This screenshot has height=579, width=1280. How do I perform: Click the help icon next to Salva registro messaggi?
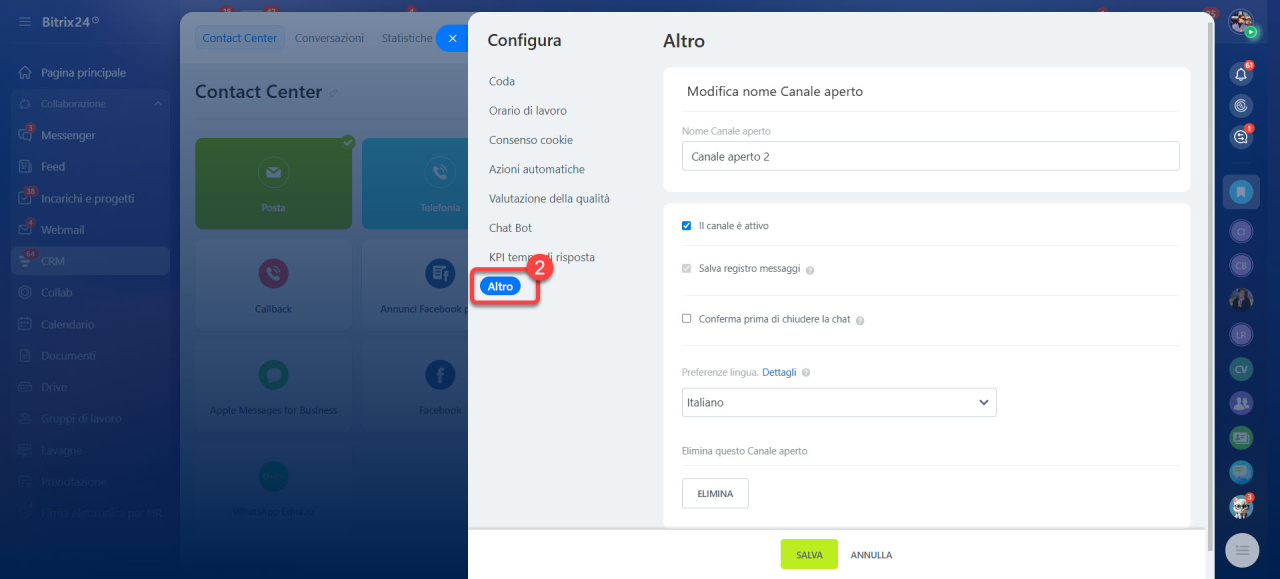click(x=810, y=270)
